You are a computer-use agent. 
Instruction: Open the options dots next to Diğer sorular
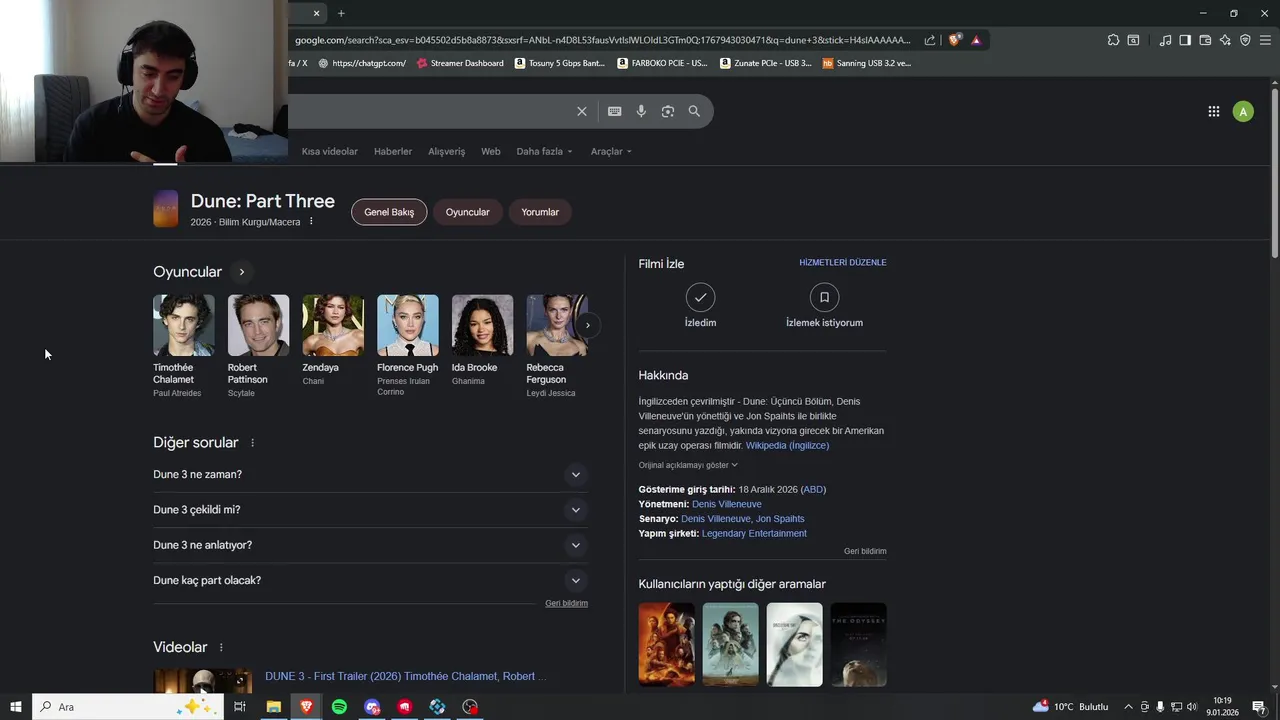[252, 443]
